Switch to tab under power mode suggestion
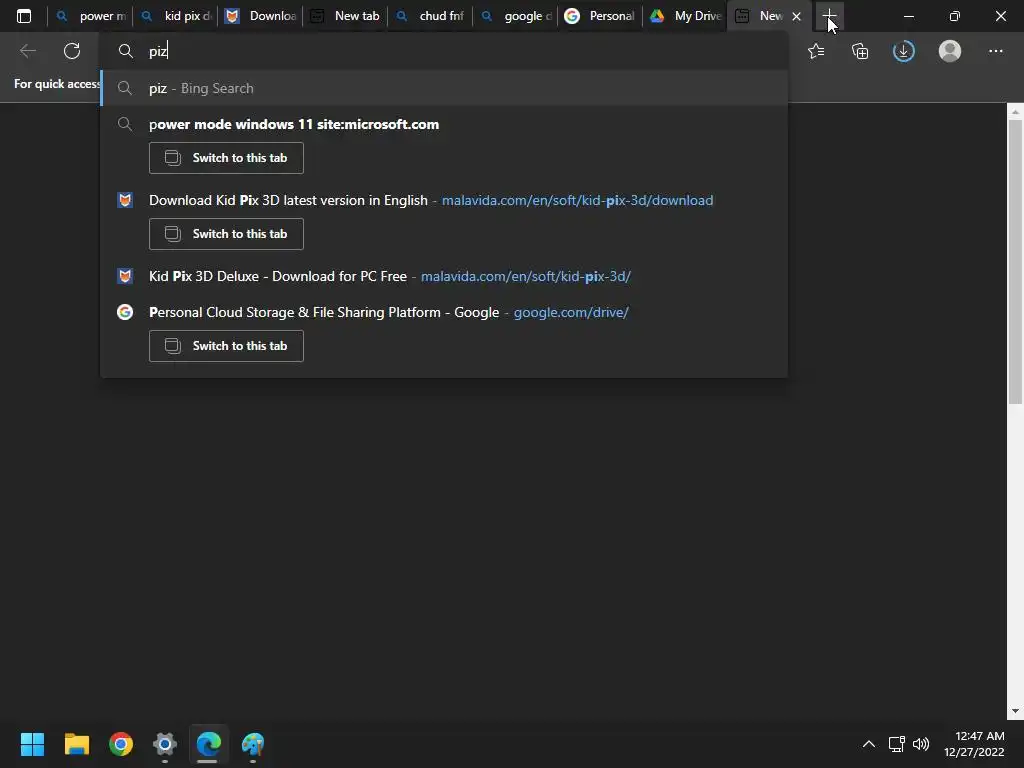Image resolution: width=1024 pixels, height=768 pixels. [226, 158]
